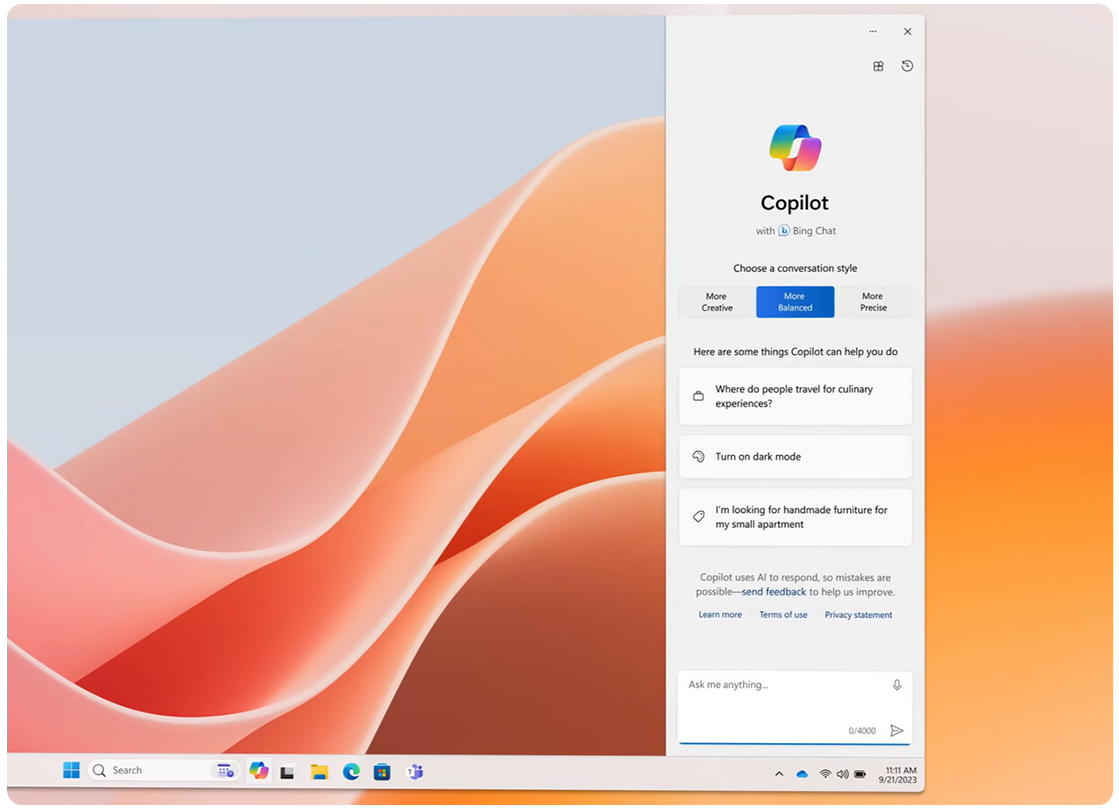Open the Privacy statement link
This screenshot has height=809, width=1119.
coord(858,615)
